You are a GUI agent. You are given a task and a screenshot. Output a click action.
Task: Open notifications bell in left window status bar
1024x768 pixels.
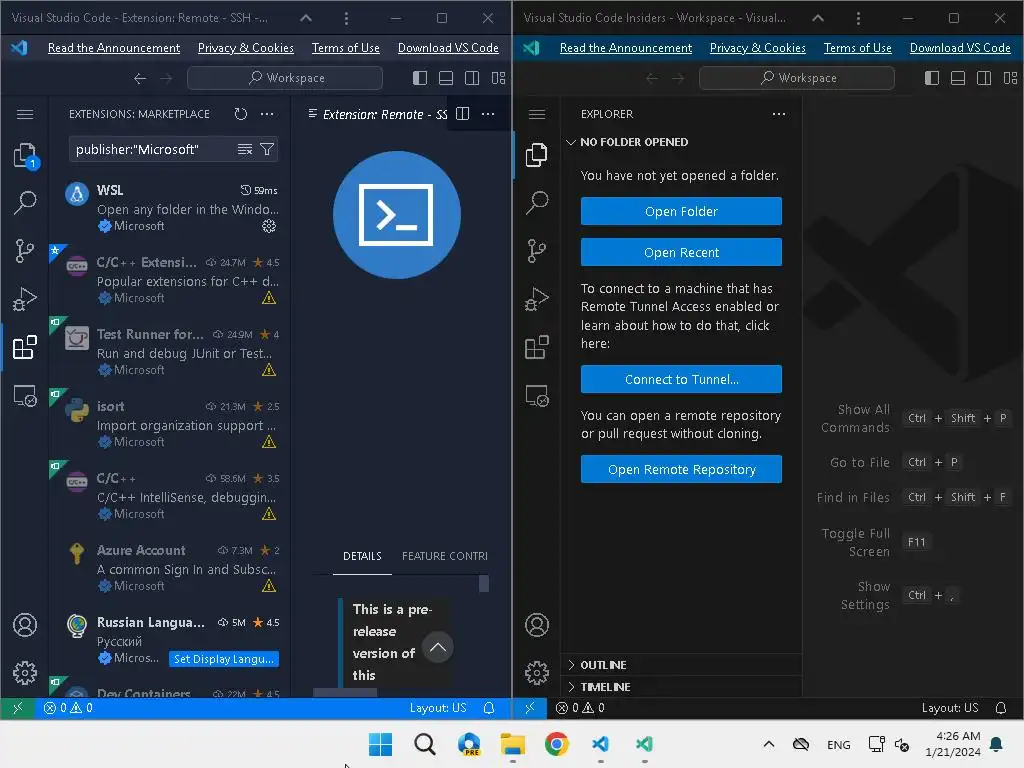pos(488,708)
